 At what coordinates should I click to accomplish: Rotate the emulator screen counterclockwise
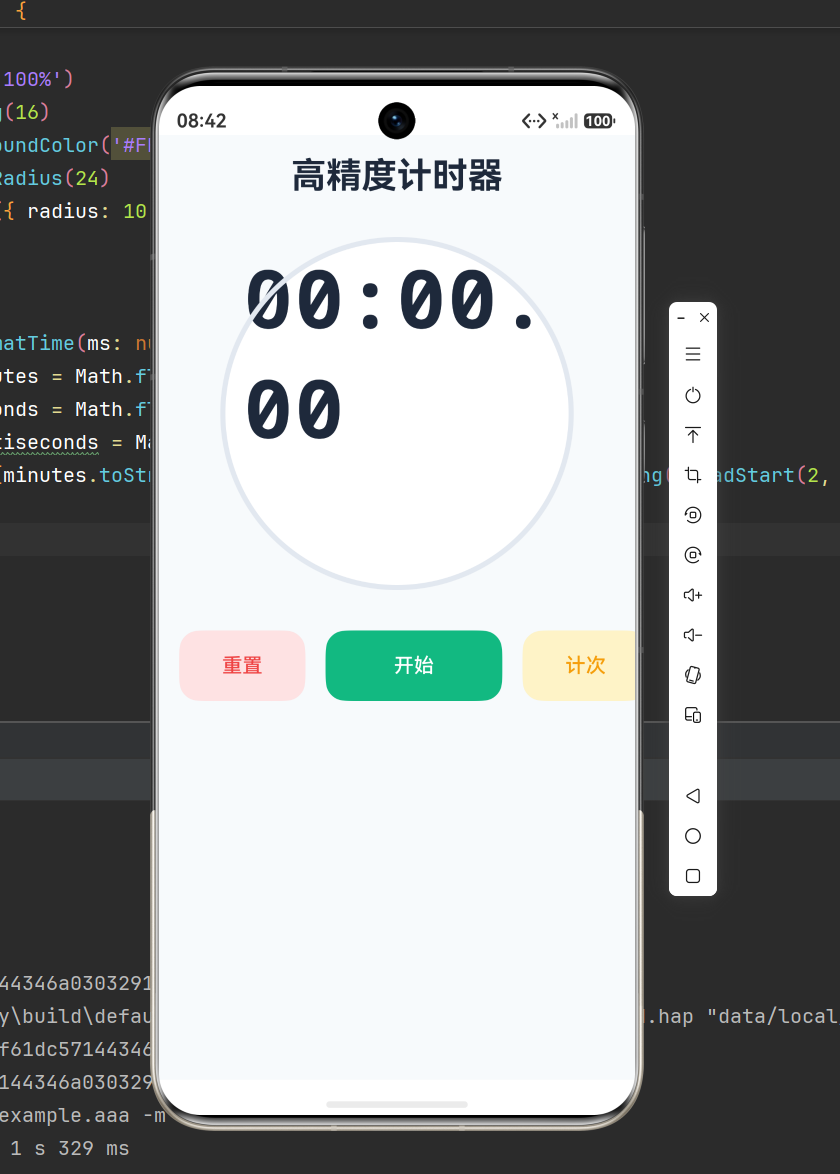(693, 515)
